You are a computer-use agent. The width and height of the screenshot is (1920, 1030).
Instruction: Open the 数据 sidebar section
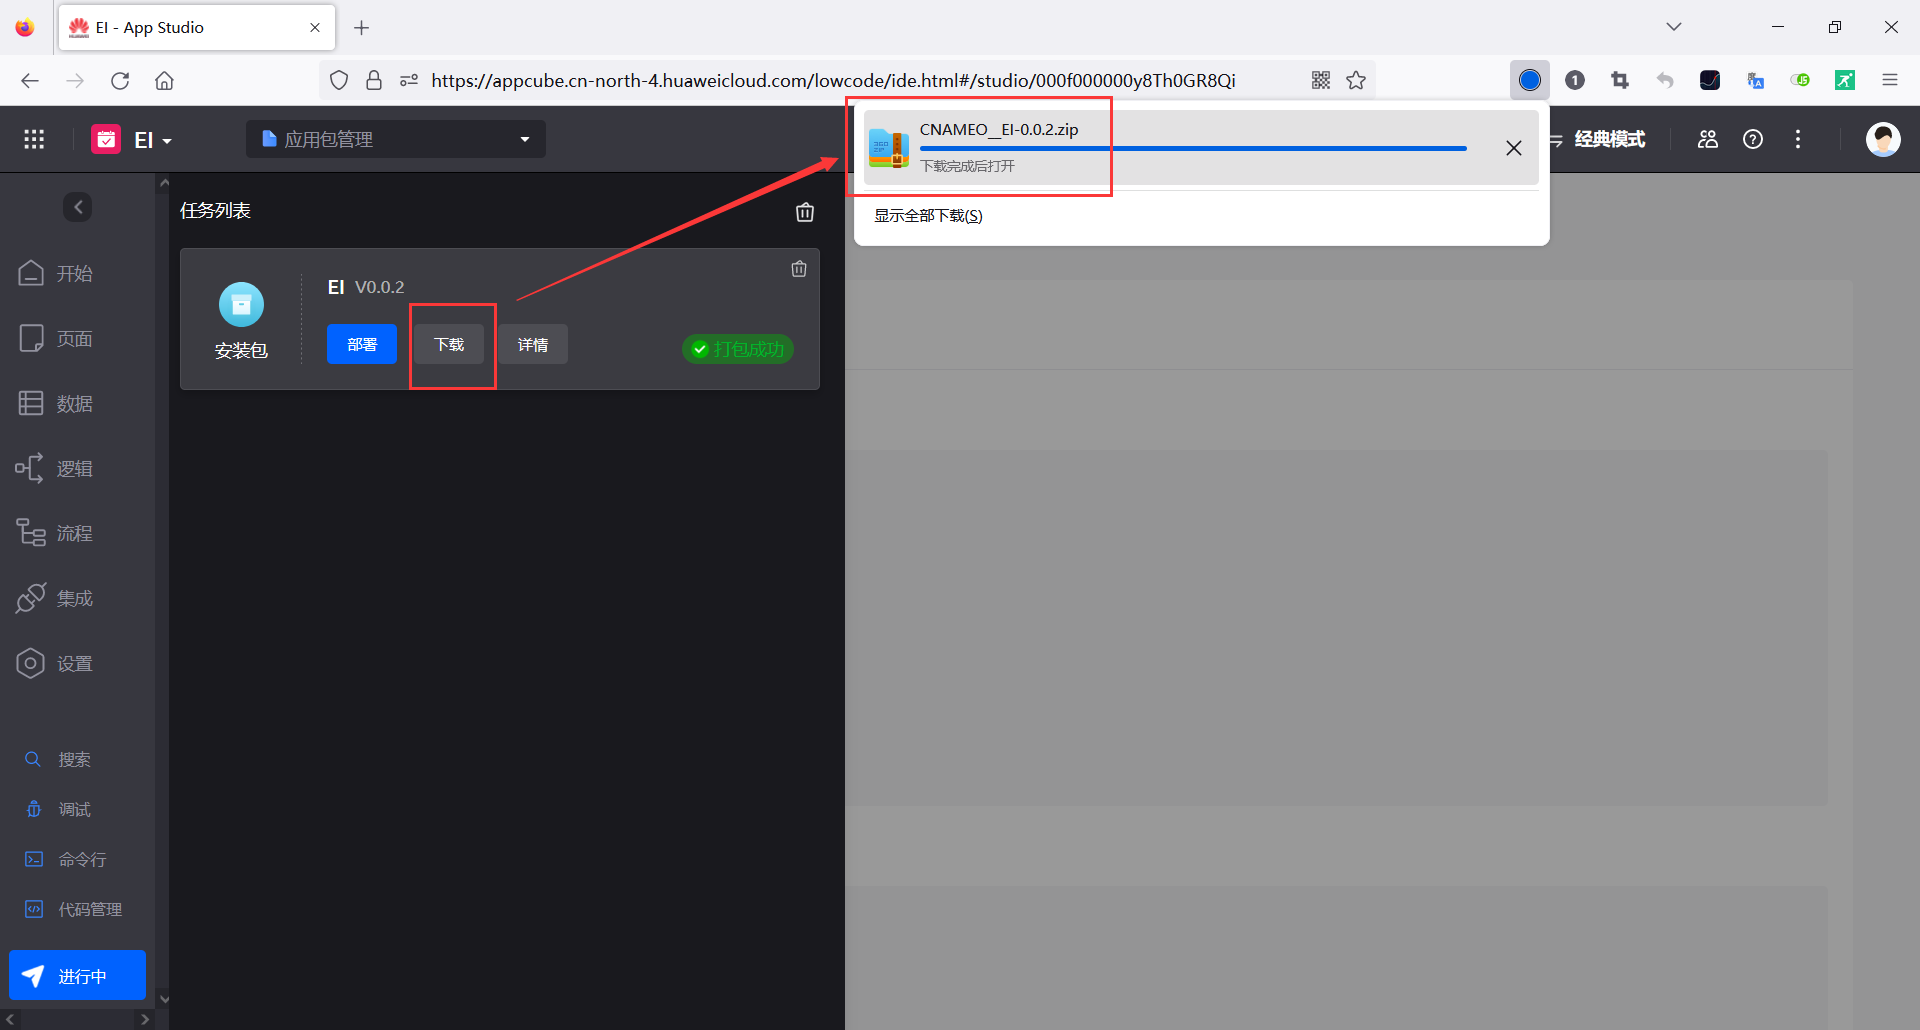pyautogui.click(x=56, y=403)
